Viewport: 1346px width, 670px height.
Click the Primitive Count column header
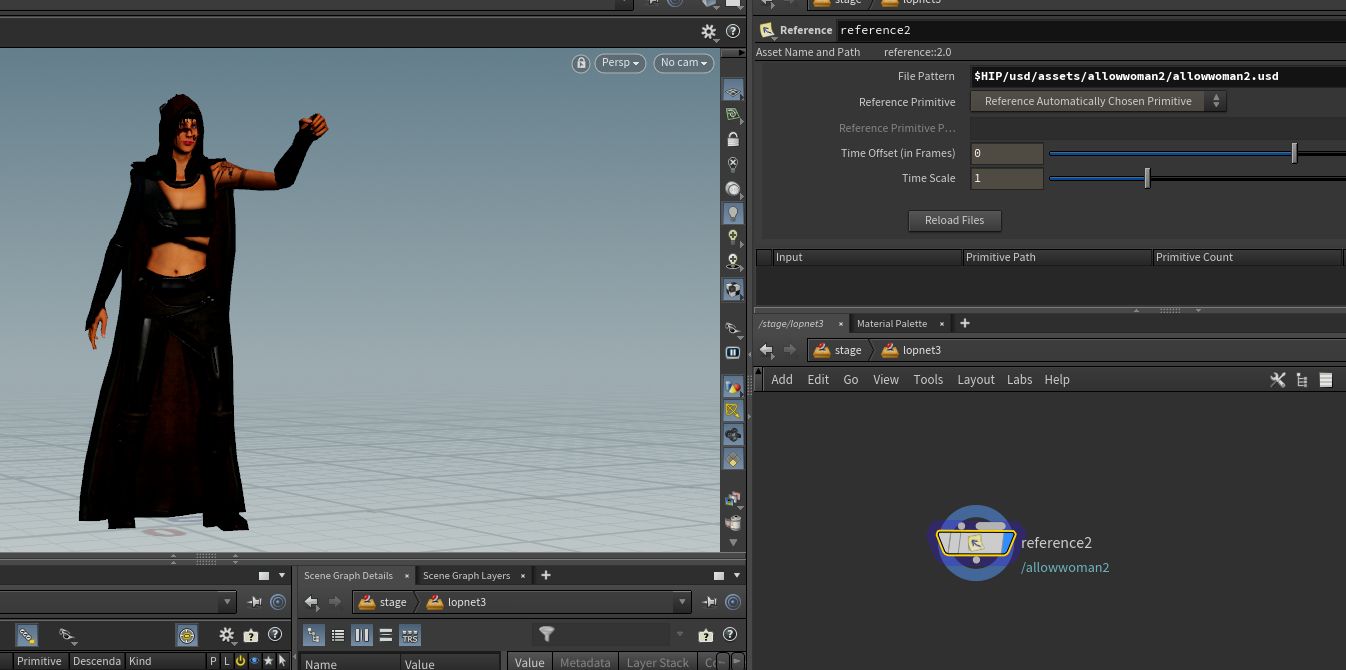(x=1246, y=257)
